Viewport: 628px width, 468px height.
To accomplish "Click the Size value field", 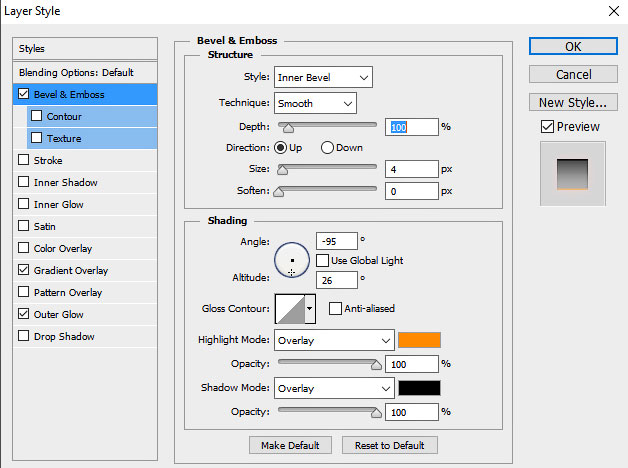I will coord(412,169).
